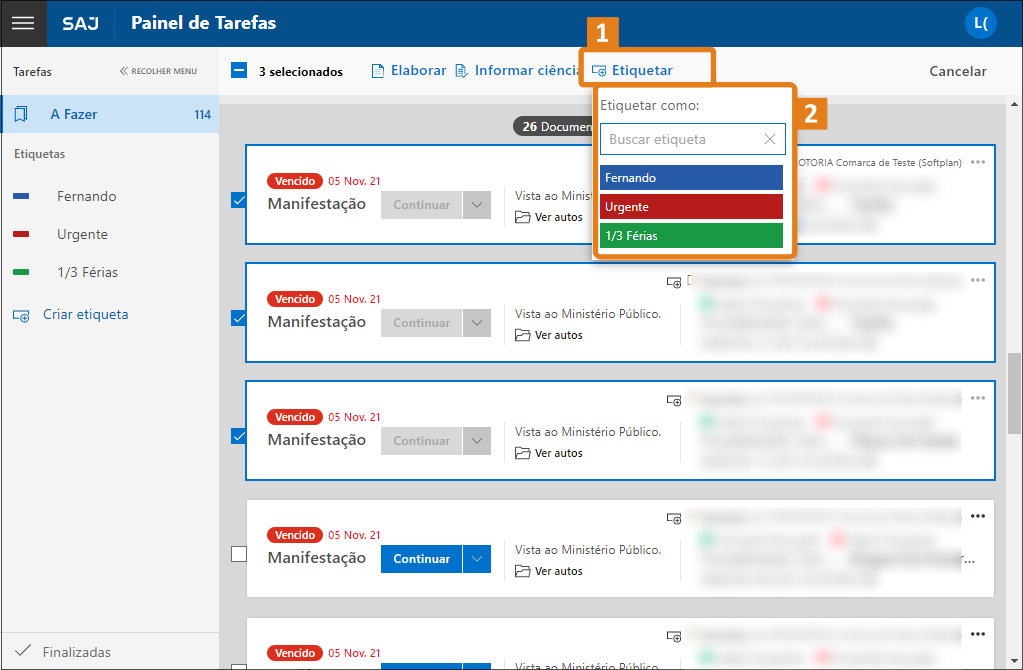
Task: Collapse sidebar with Recolher Menu
Action: click(158, 71)
